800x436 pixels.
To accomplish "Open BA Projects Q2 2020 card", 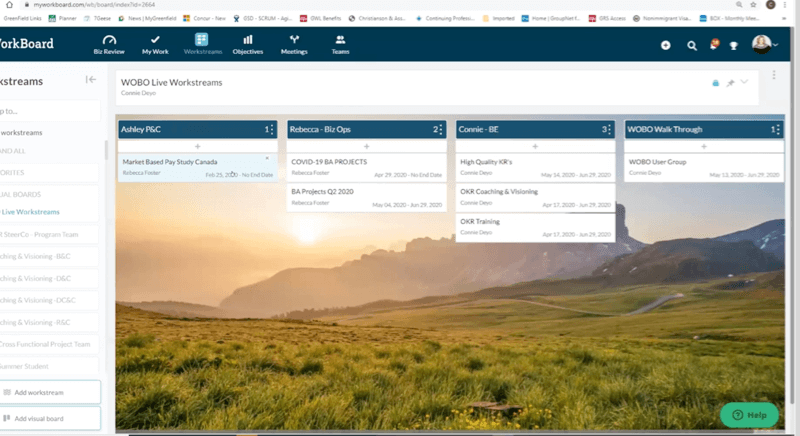I will coord(366,197).
